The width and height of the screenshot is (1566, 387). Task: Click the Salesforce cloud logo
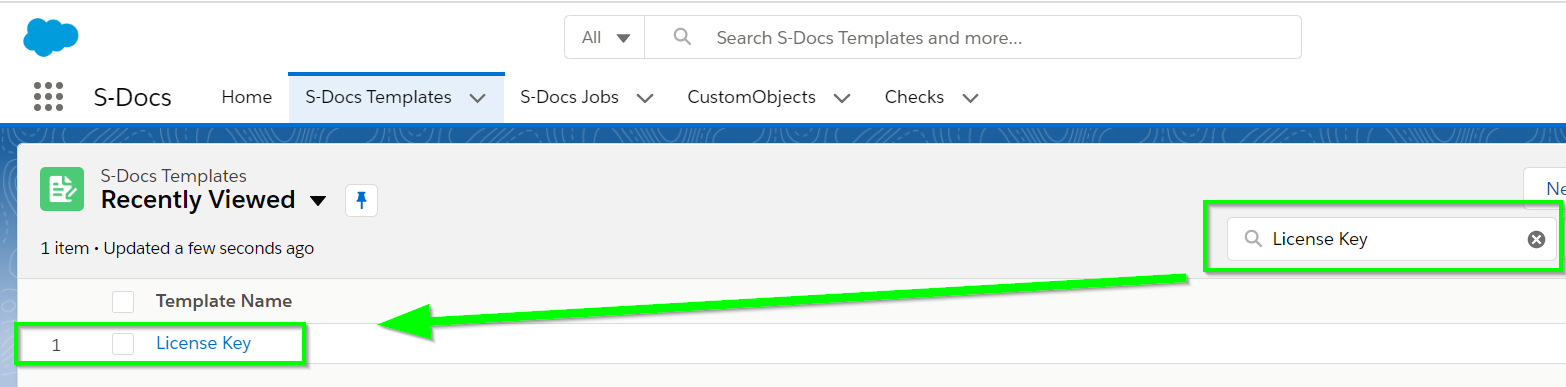(51, 37)
